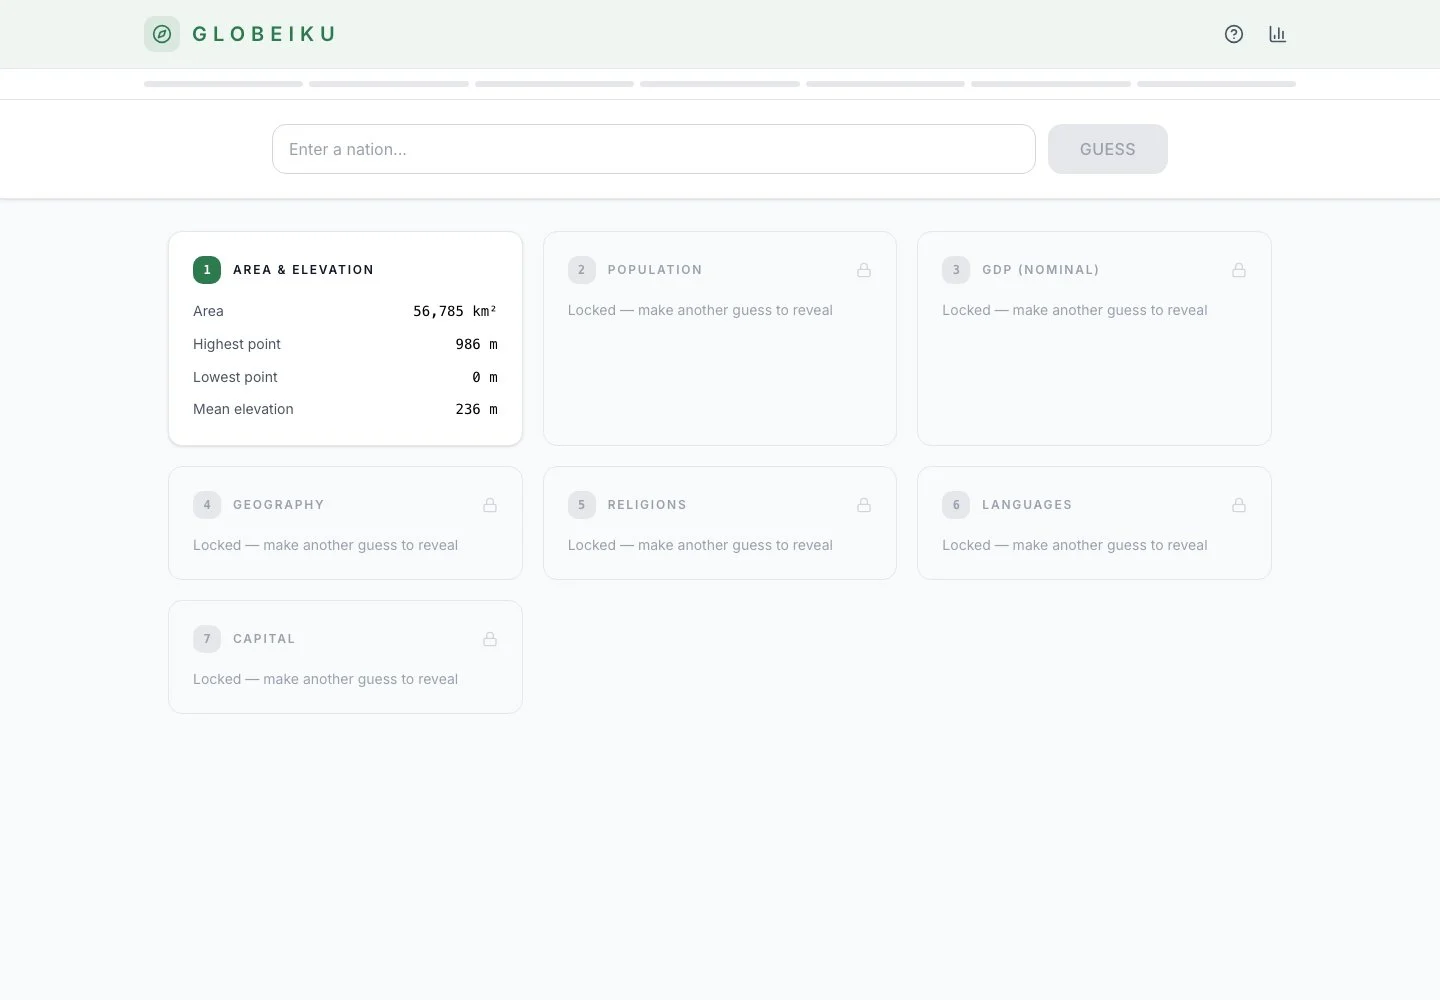Click the 'Mean elevation' label
The image size is (1440, 1000).
pyautogui.click(x=243, y=409)
